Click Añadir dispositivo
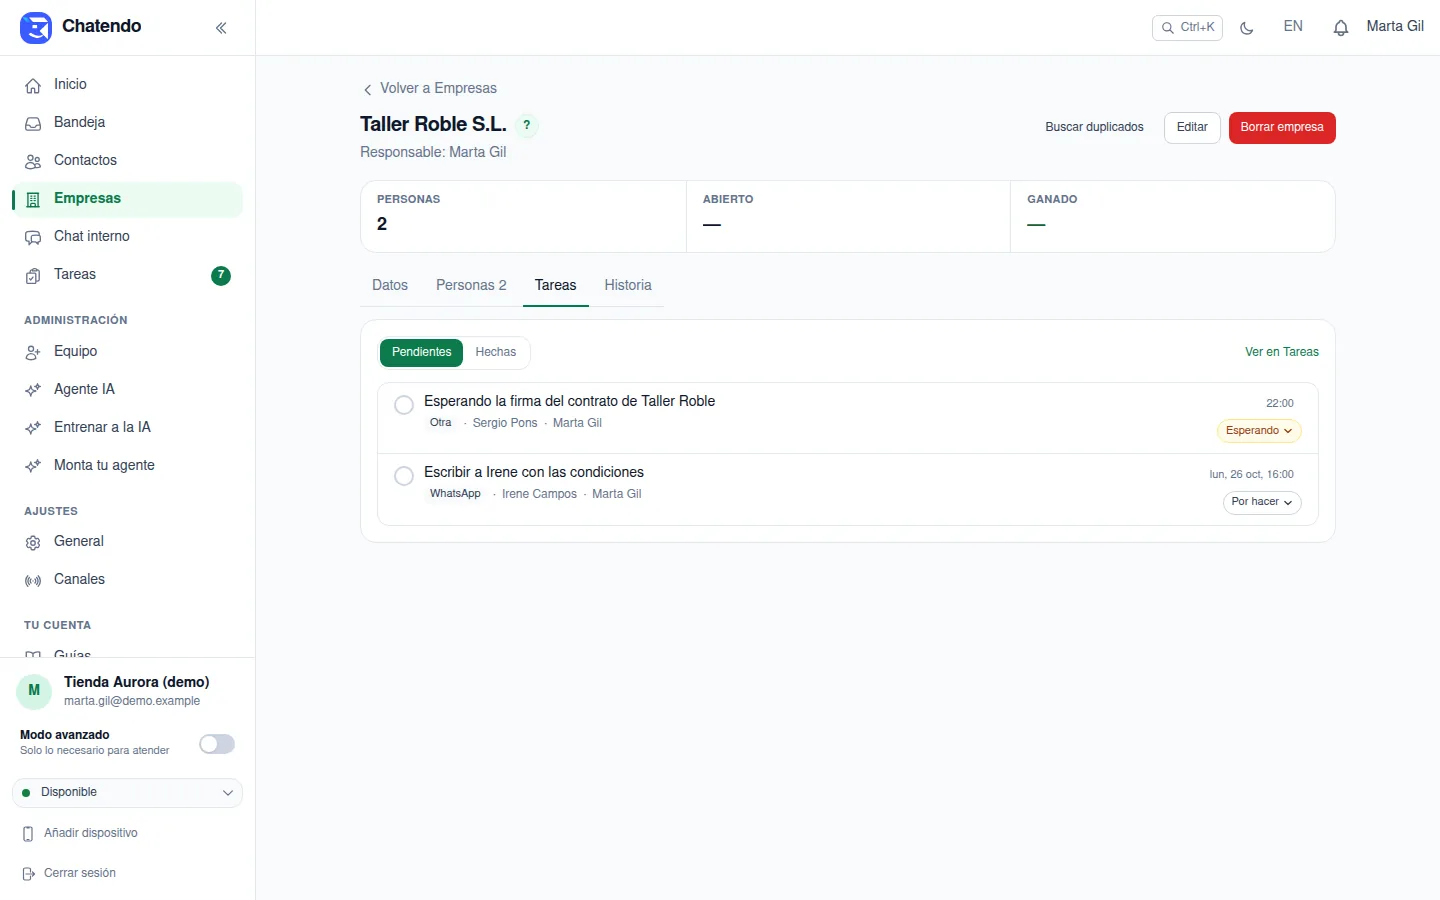The width and height of the screenshot is (1440, 900). click(81, 834)
